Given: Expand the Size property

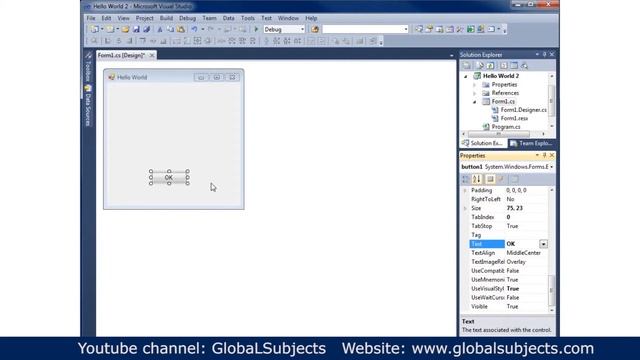Looking at the screenshot, I should [x=465, y=209].
